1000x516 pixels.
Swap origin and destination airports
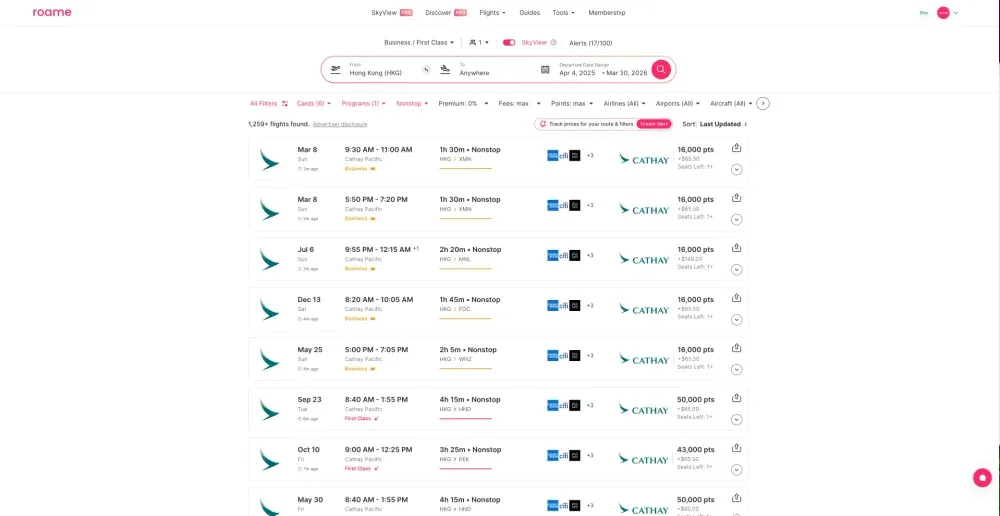click(x=426, y=70)
